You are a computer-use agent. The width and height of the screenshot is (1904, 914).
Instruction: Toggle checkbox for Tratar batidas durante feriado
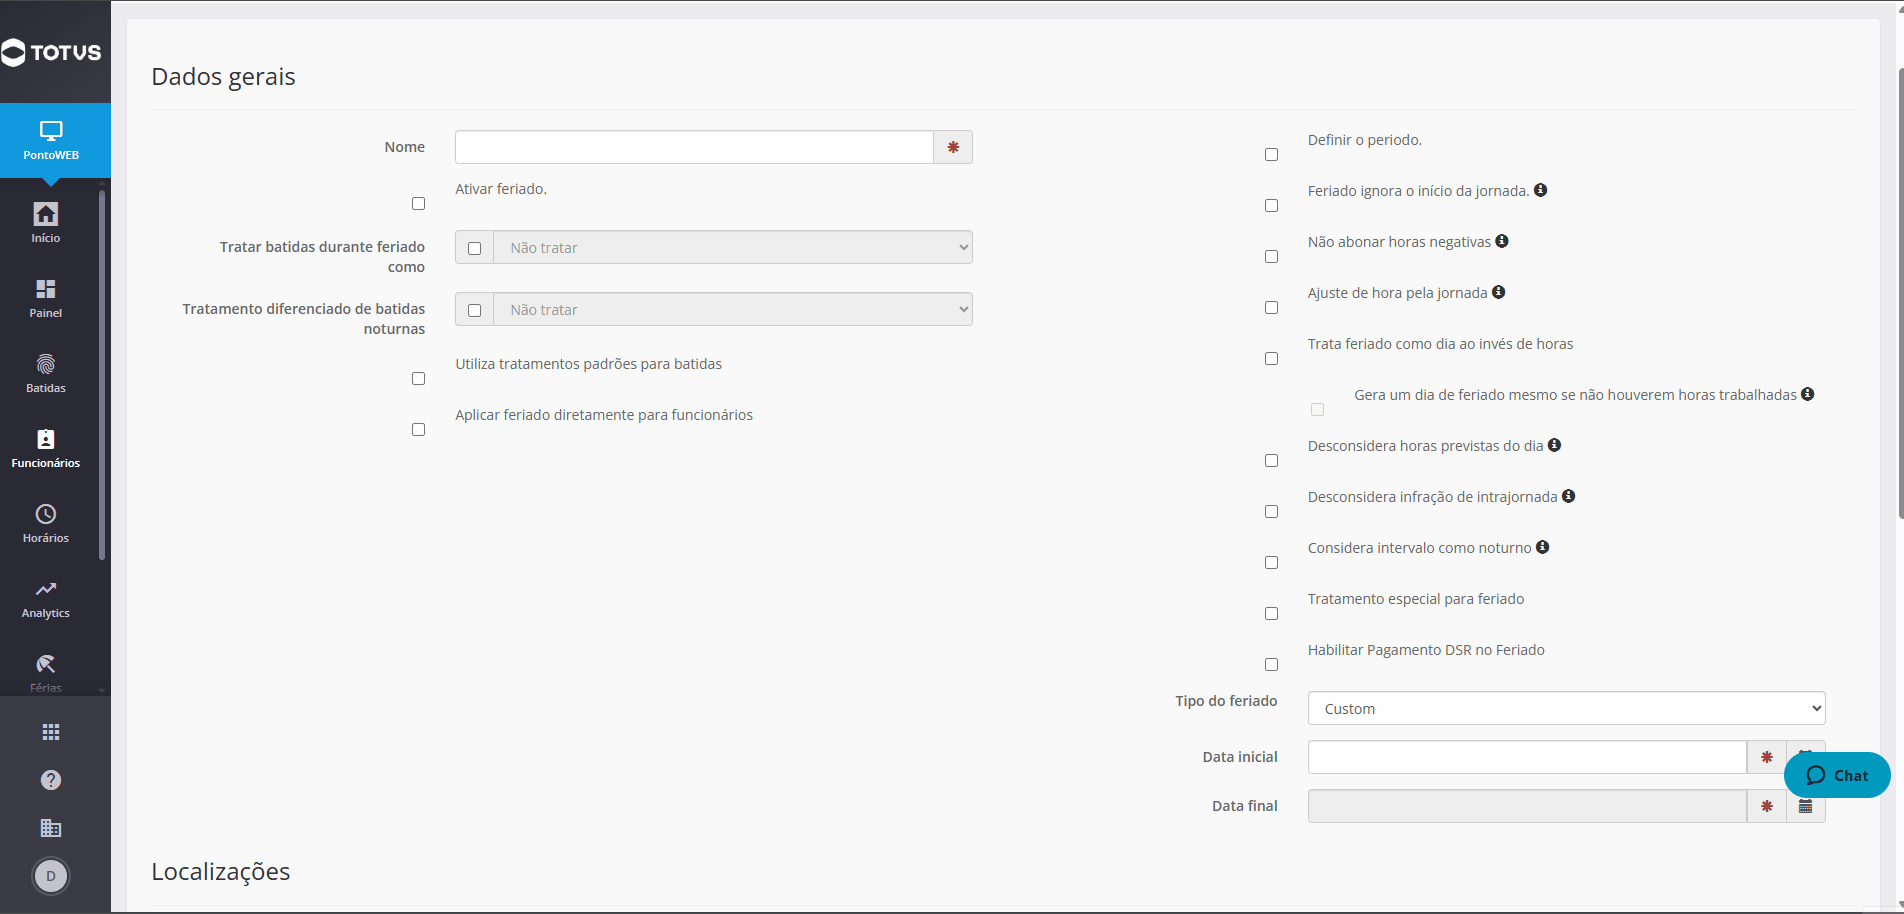pos(474,248)
